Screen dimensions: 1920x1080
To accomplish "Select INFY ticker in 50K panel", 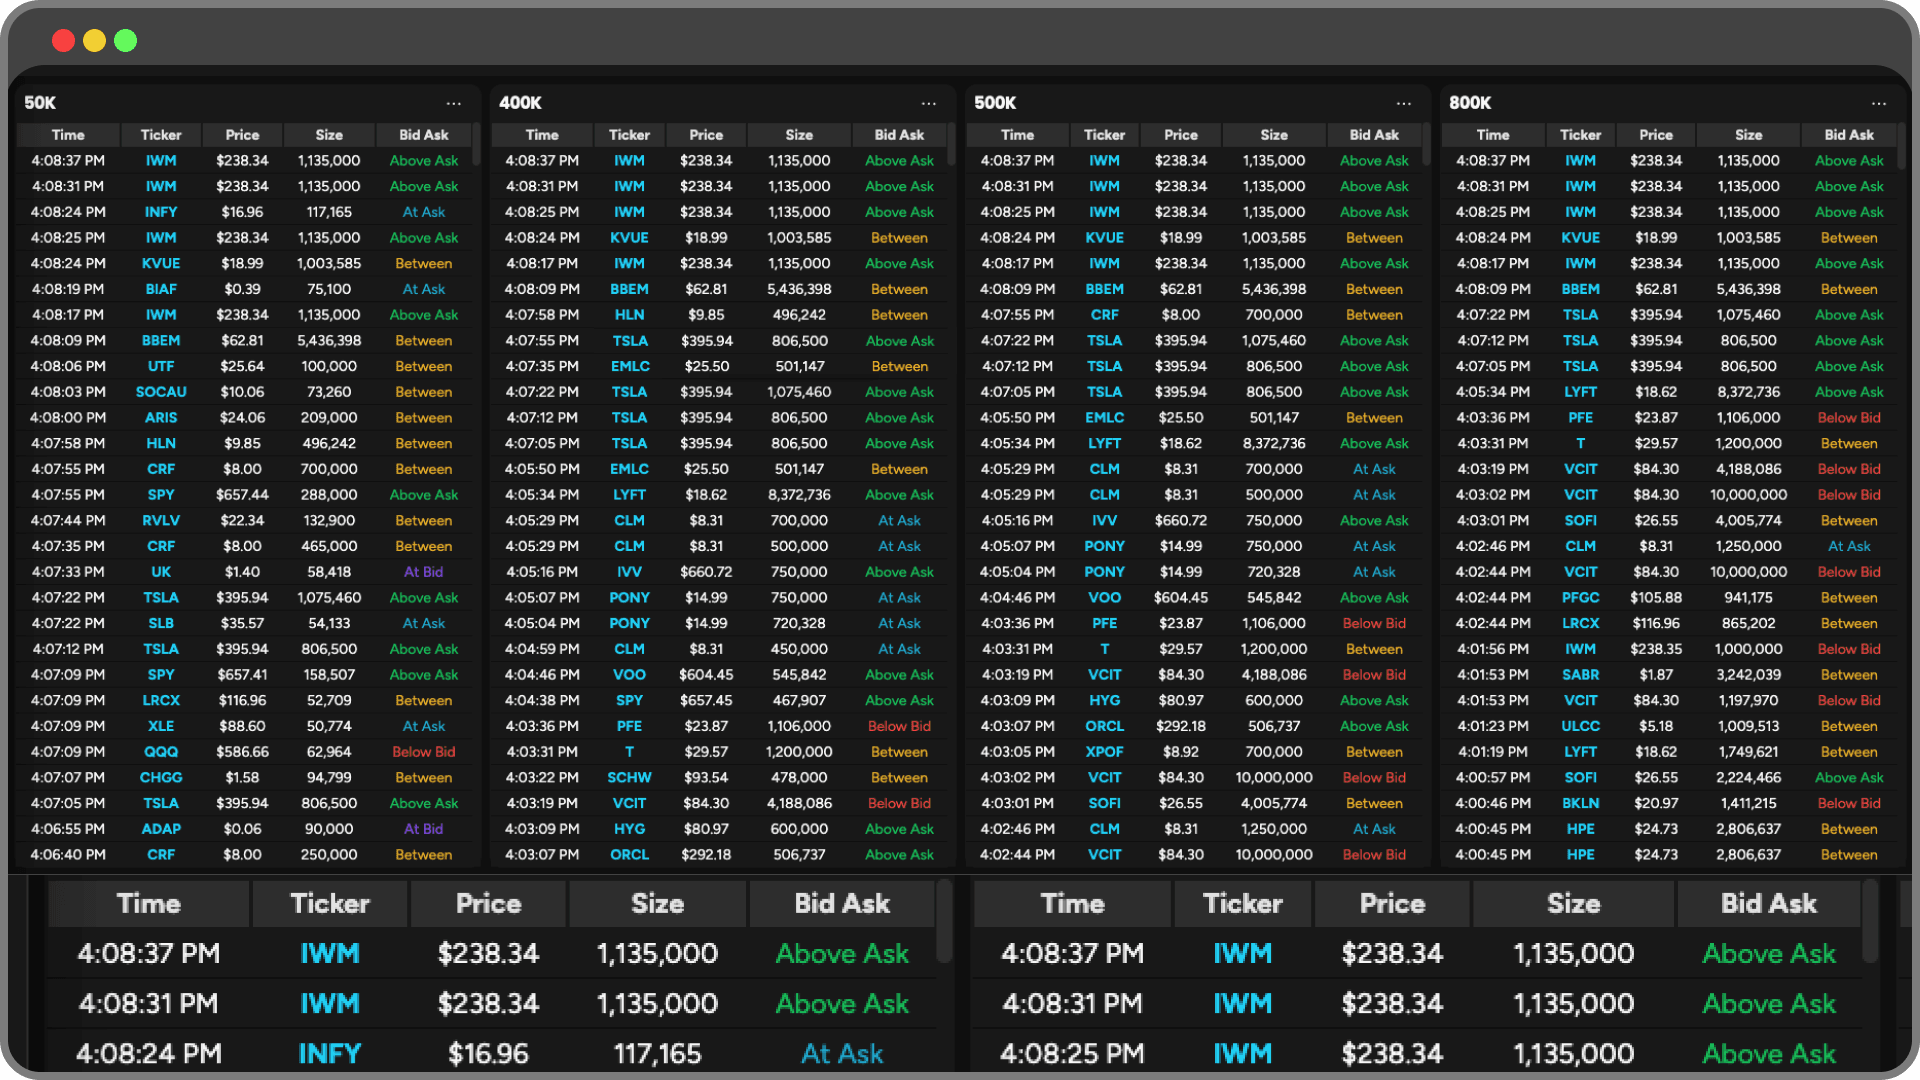I will click(161, 212).
